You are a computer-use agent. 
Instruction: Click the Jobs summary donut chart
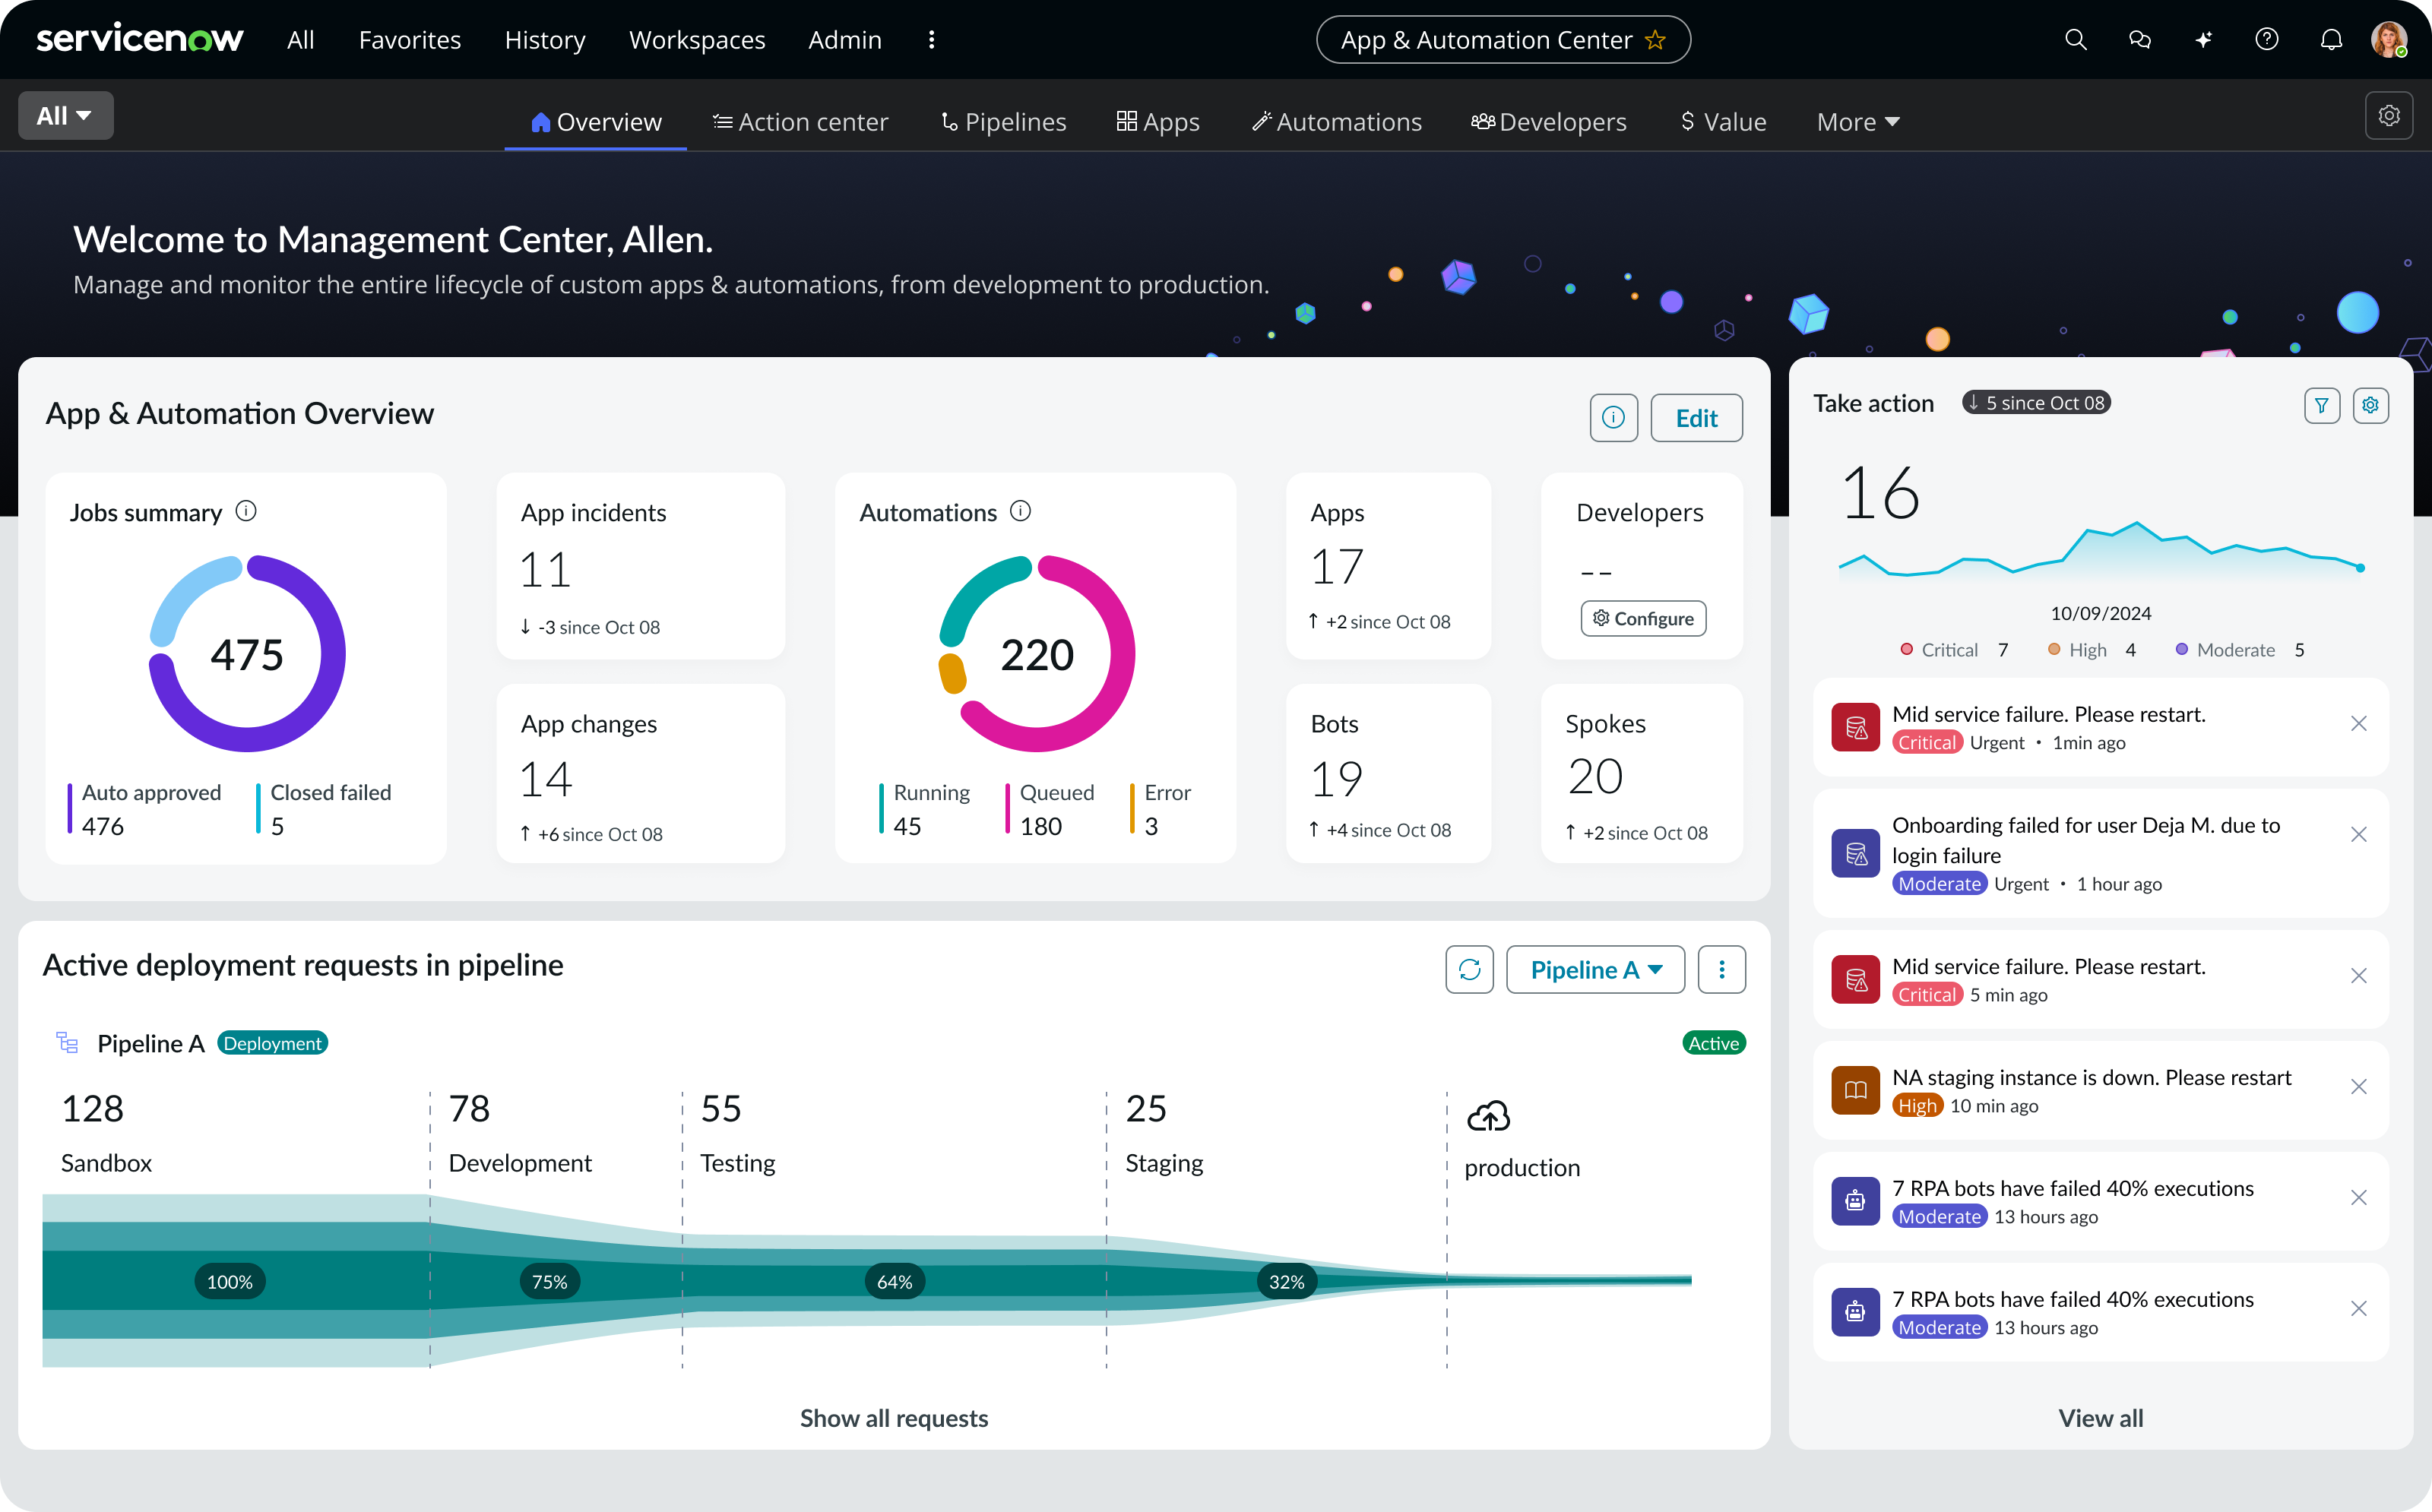247,653
